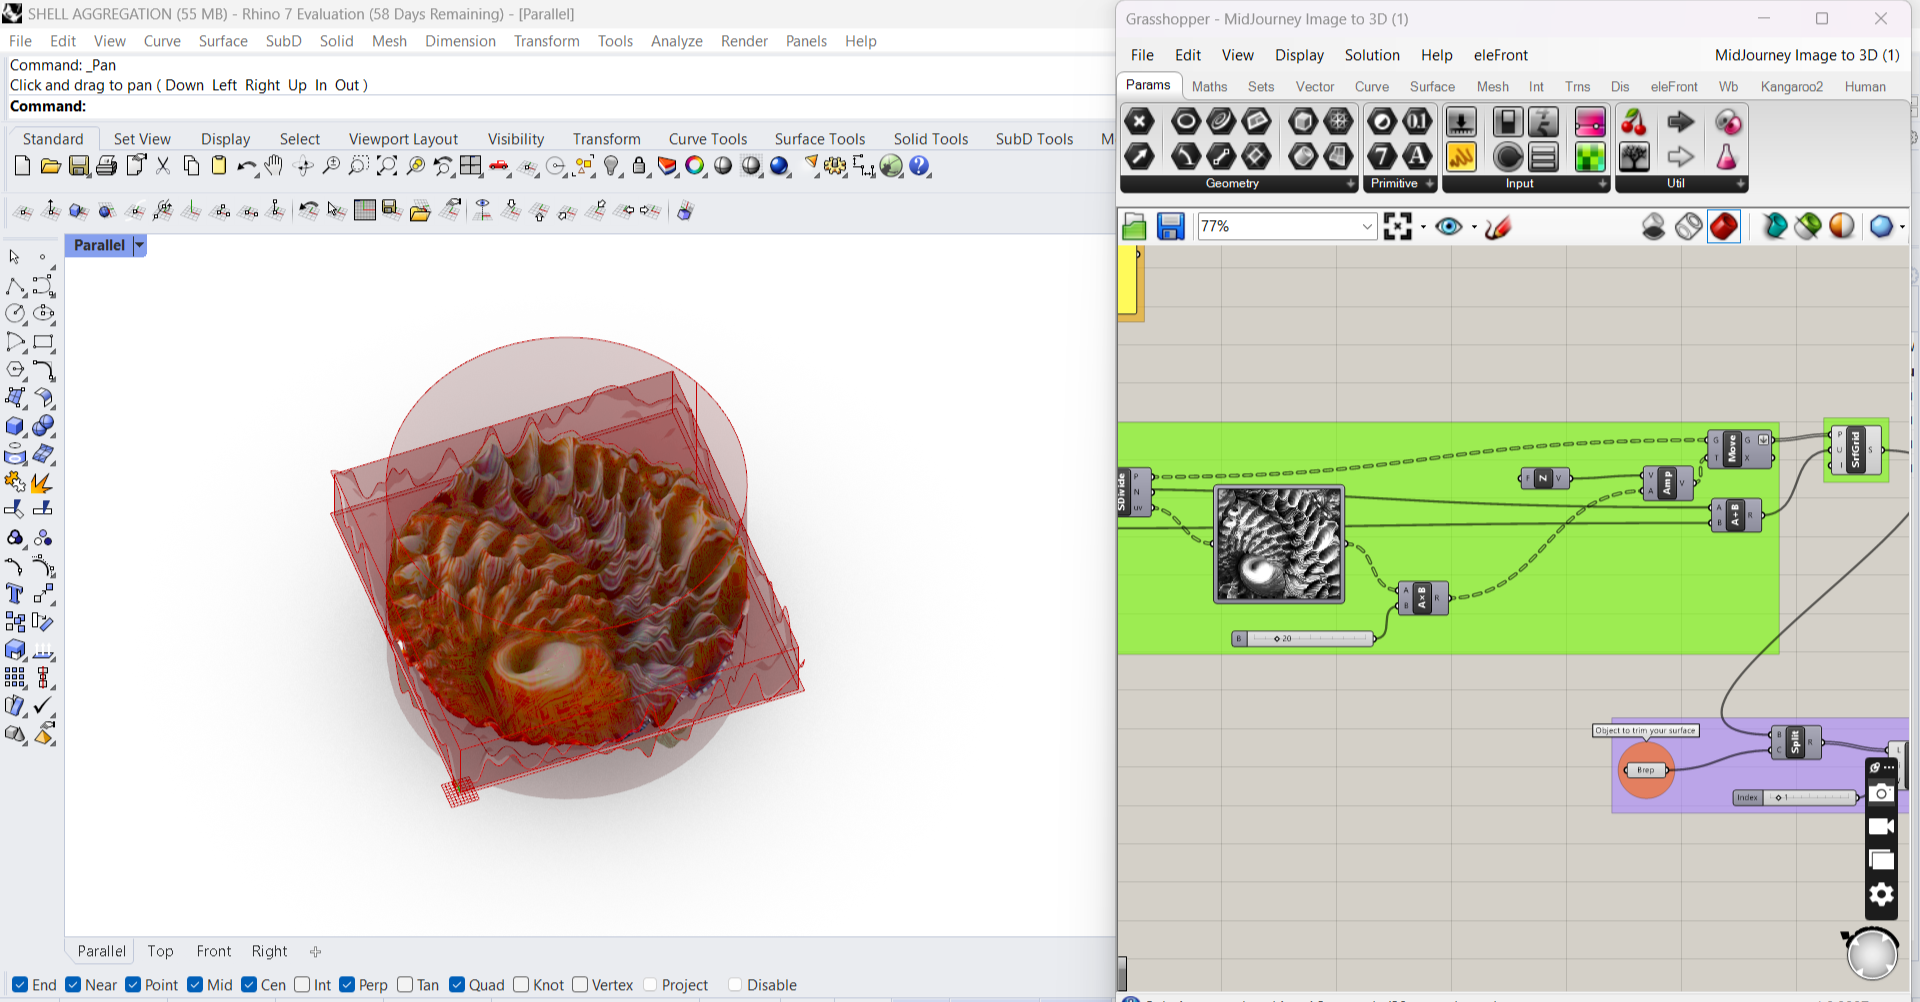Screen dimensions: 1920x1002
Task: Place a Gradient component from the Input panel
Action: pyautogui.click(x=1590, y=122)
